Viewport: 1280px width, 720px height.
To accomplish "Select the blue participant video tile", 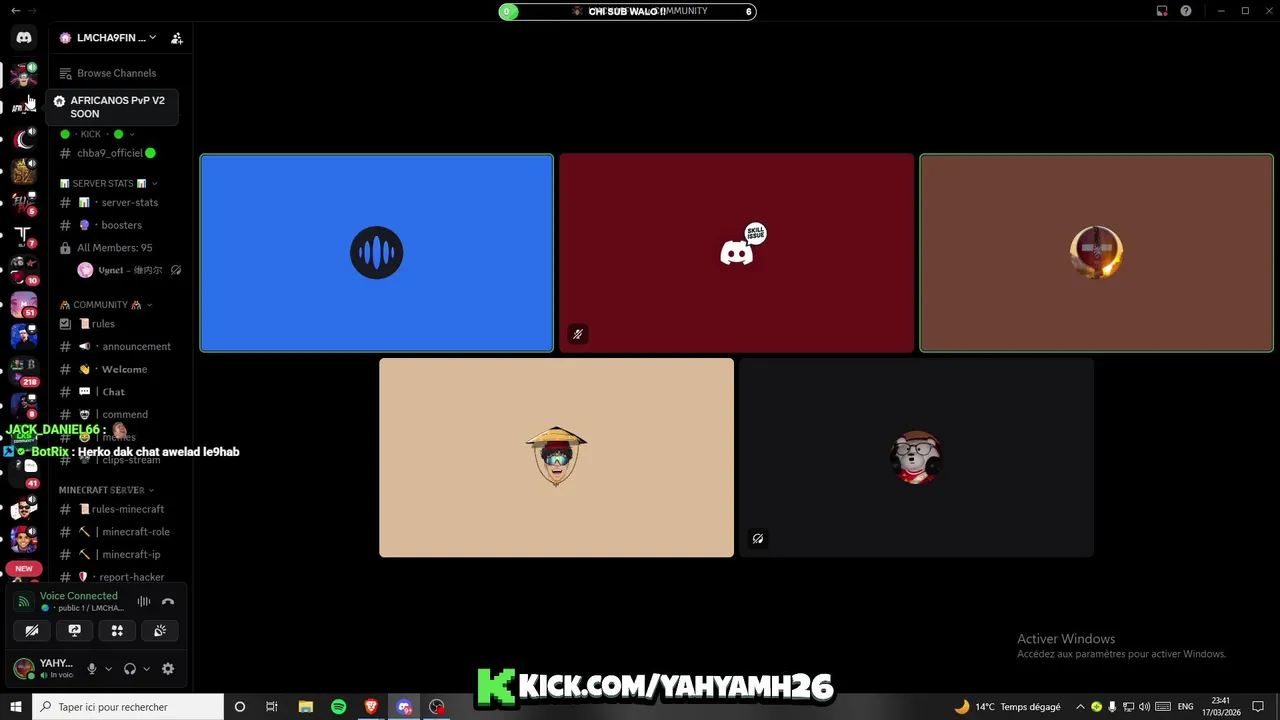I will point(377,253).
